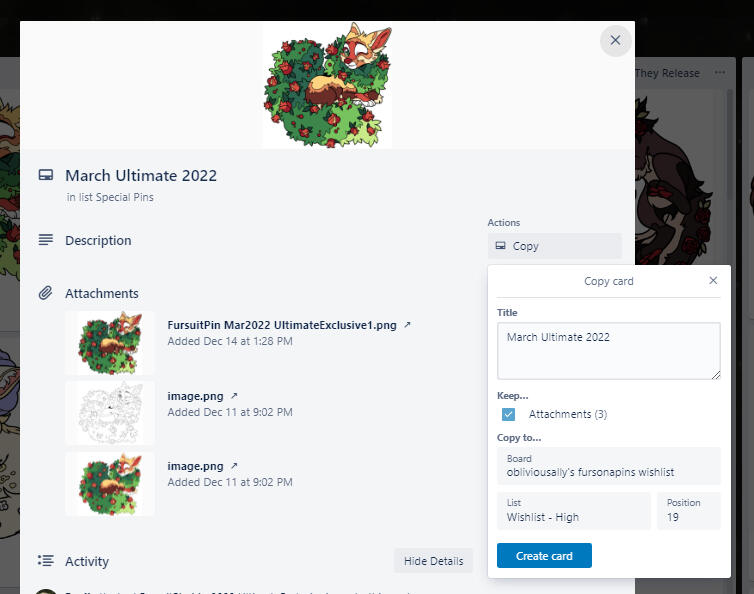Open the Board dropdown selector
Viewport: 754px width, 594px height.
[x=608, y=465]
